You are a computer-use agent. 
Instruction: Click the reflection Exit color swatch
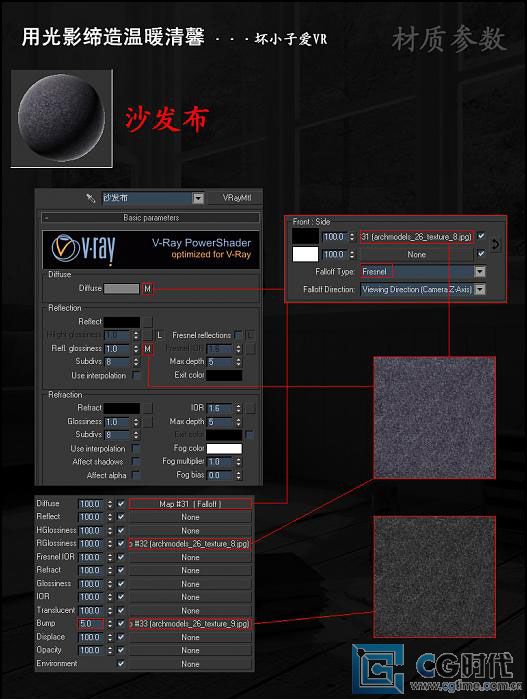click(x=224, y=375)
